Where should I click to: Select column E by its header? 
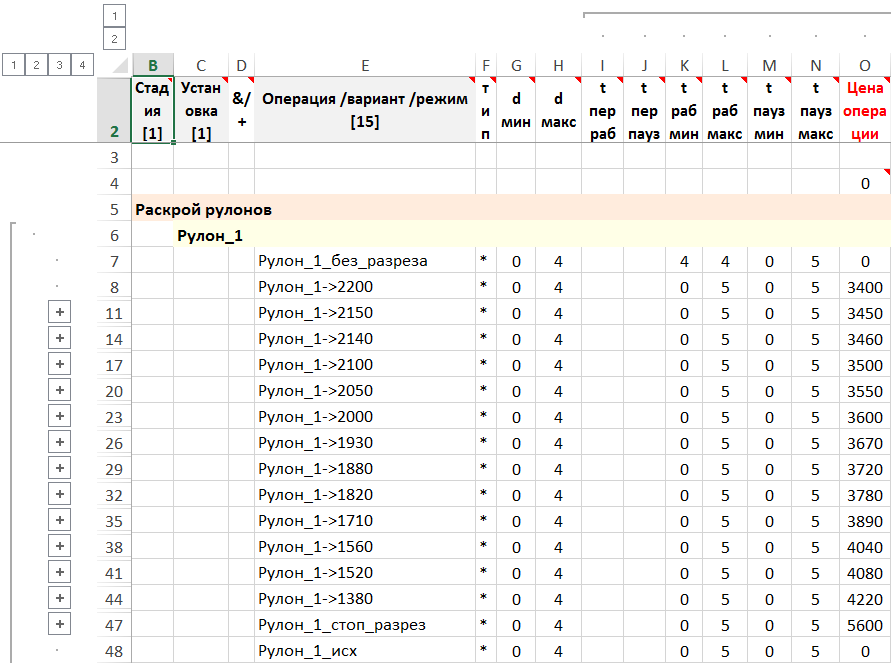pyautogui.click(x=365, y=66)
